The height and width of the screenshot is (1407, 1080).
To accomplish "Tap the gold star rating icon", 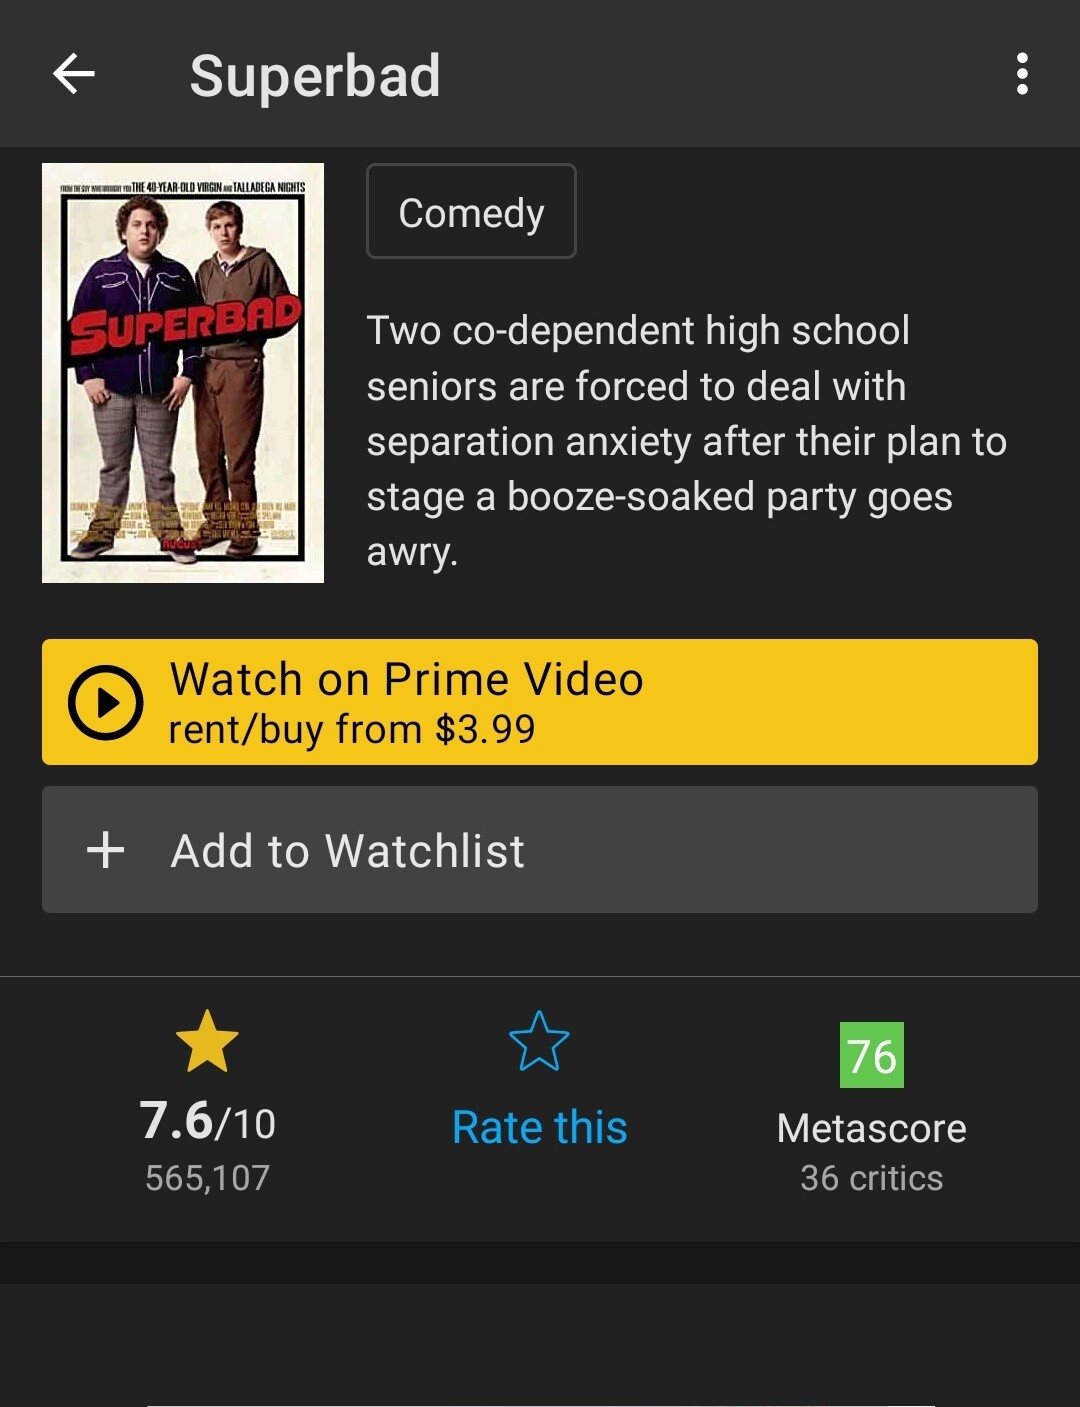I will click(x=207, y=1041).
